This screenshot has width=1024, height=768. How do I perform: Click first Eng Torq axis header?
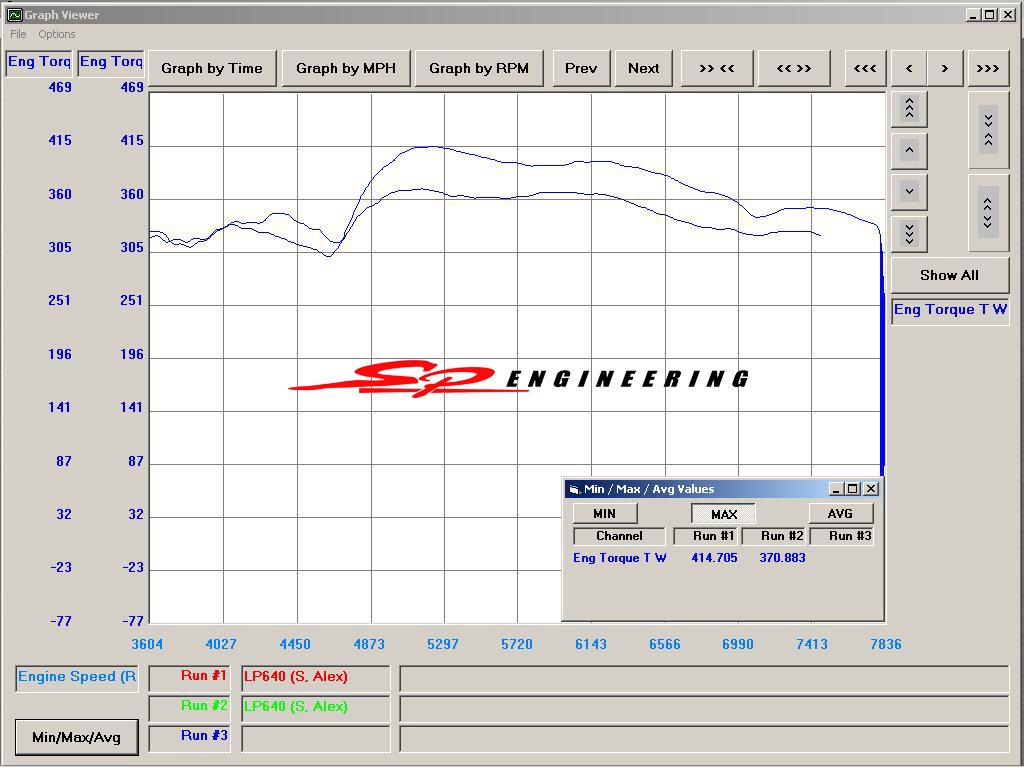[x=39, y=63]
